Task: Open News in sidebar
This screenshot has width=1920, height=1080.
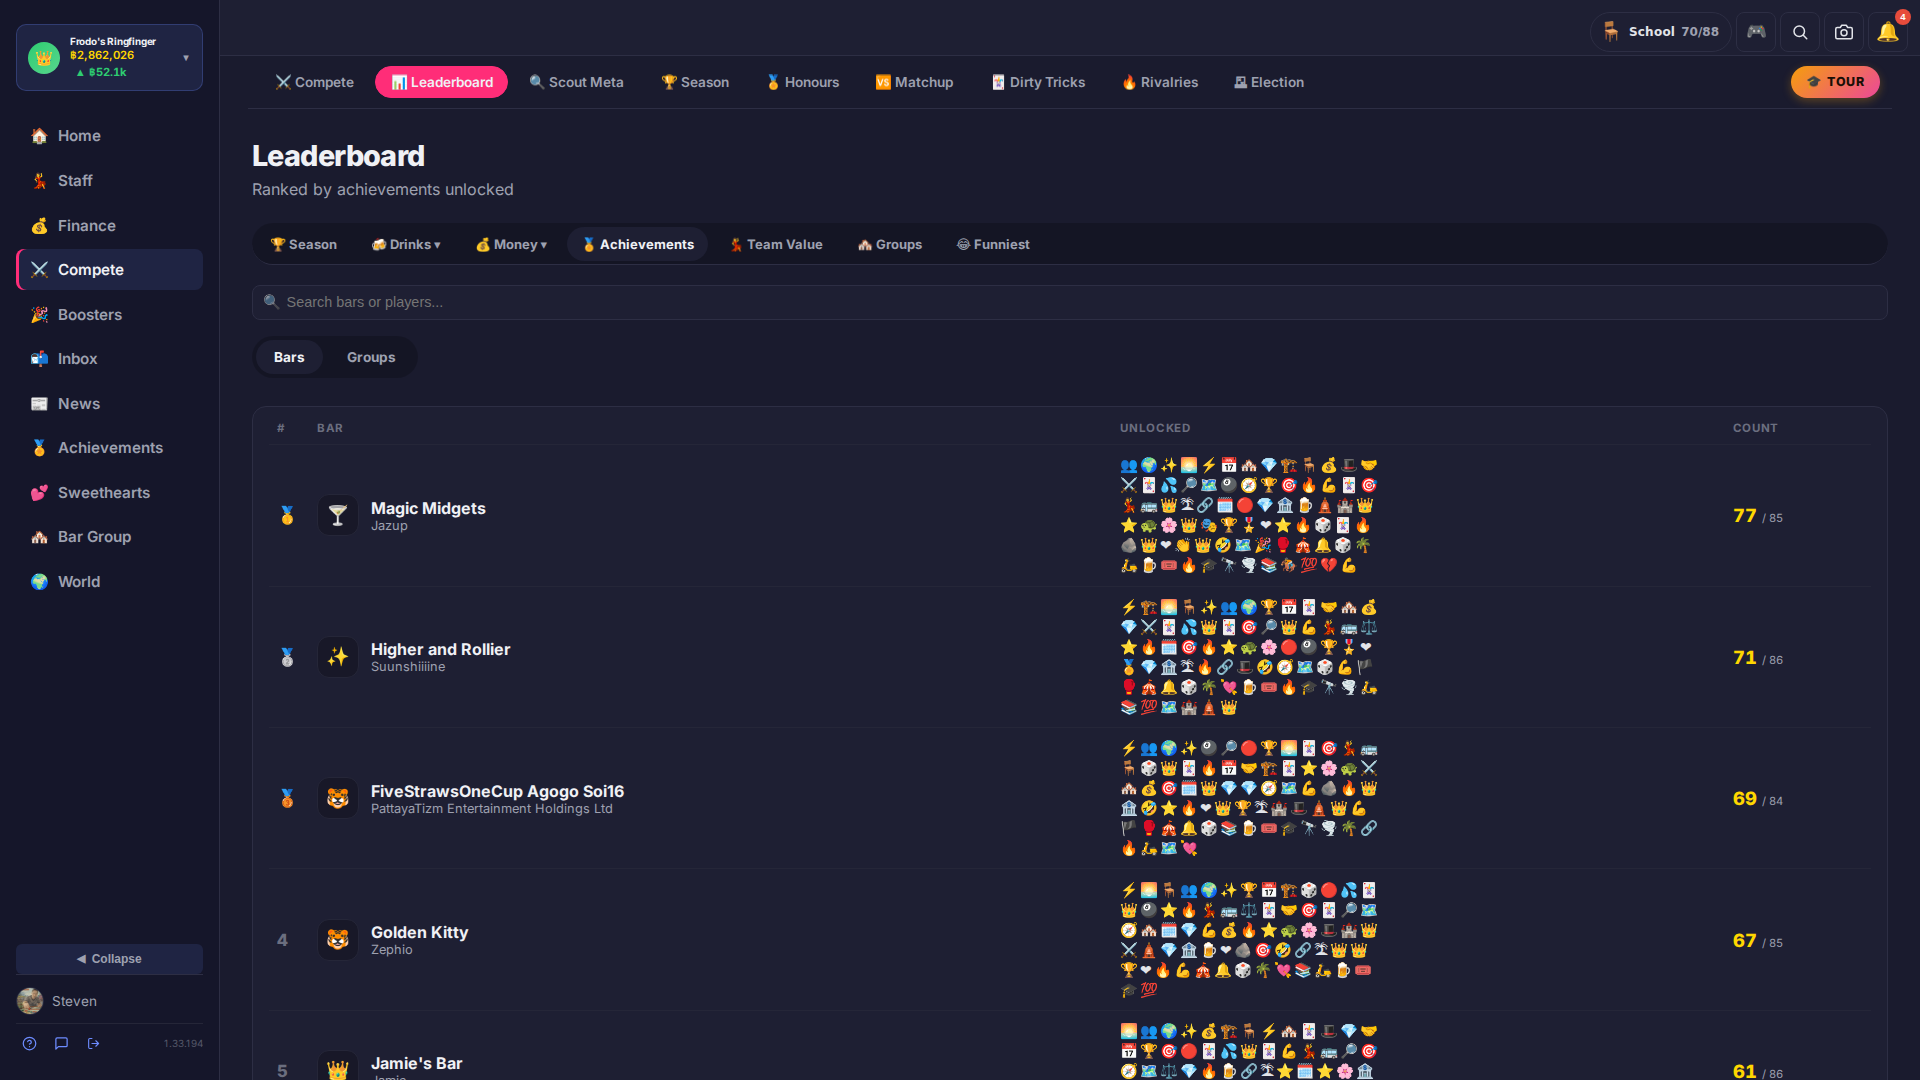Action: [109, 404]
